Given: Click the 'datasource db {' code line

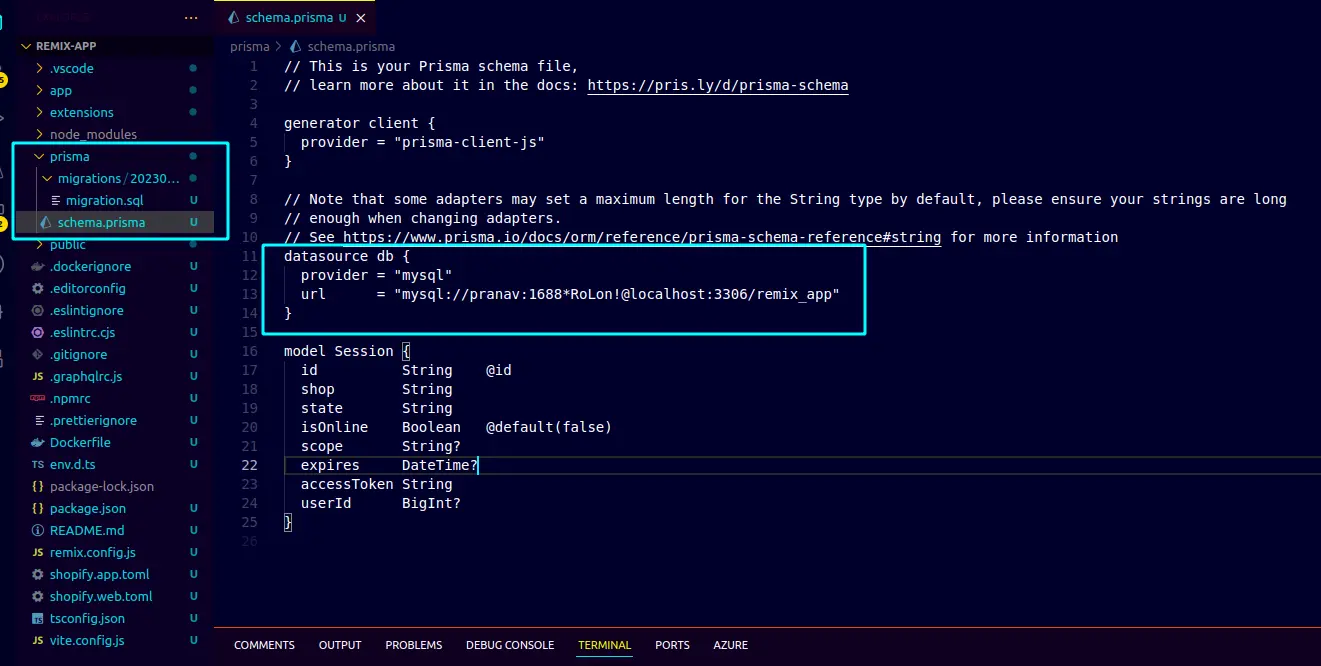Looking at the screenshot, I should [347, 256].
